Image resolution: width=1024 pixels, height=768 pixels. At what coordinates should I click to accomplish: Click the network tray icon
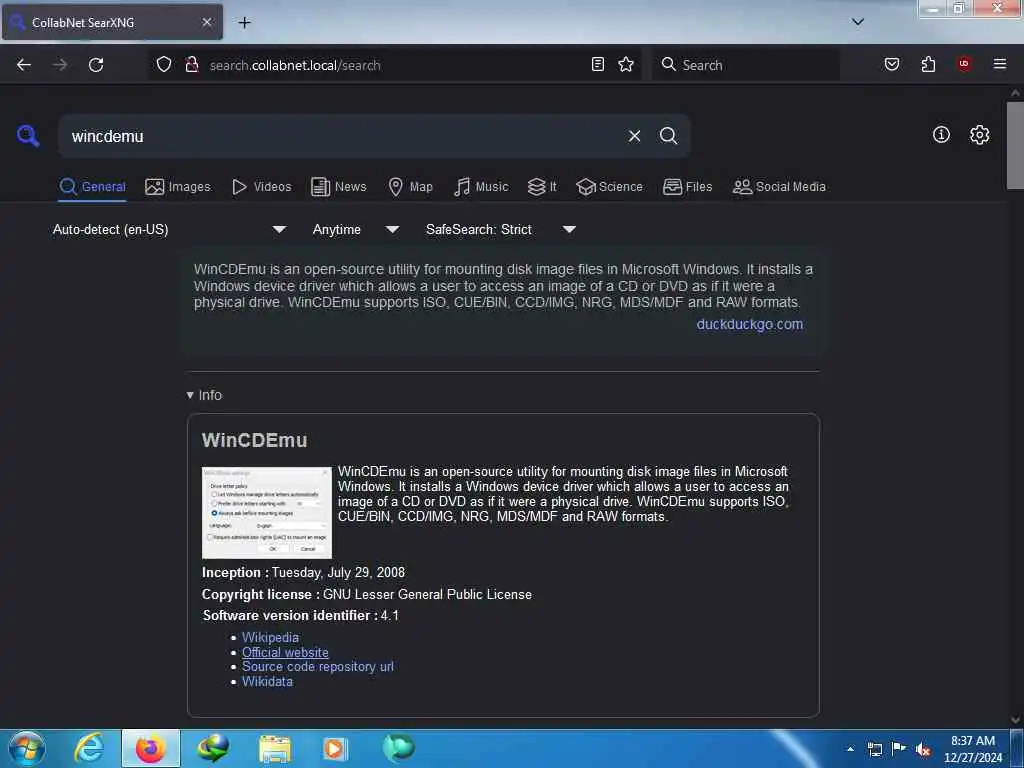click(x=874, y=749)
